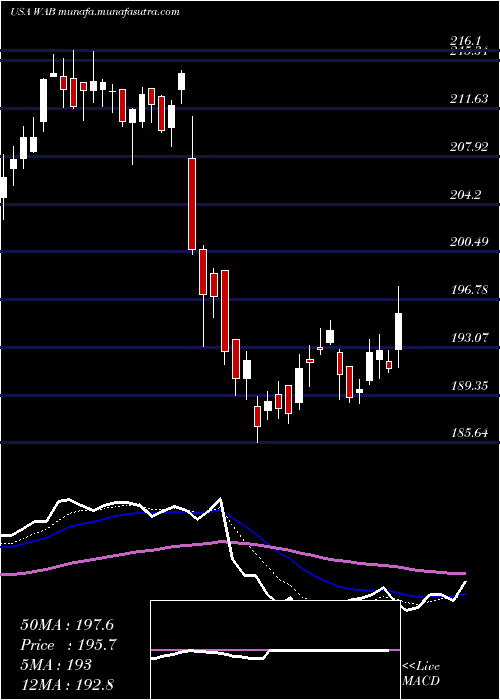Click the 193.07 price level label
The height and width of the screenshot is (700, 500).
469,338
